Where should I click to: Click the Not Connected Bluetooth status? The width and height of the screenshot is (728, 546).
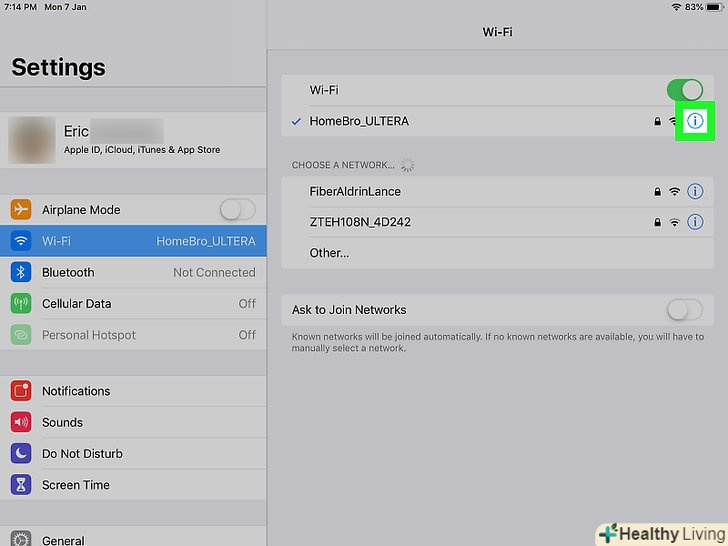(214, 273)
